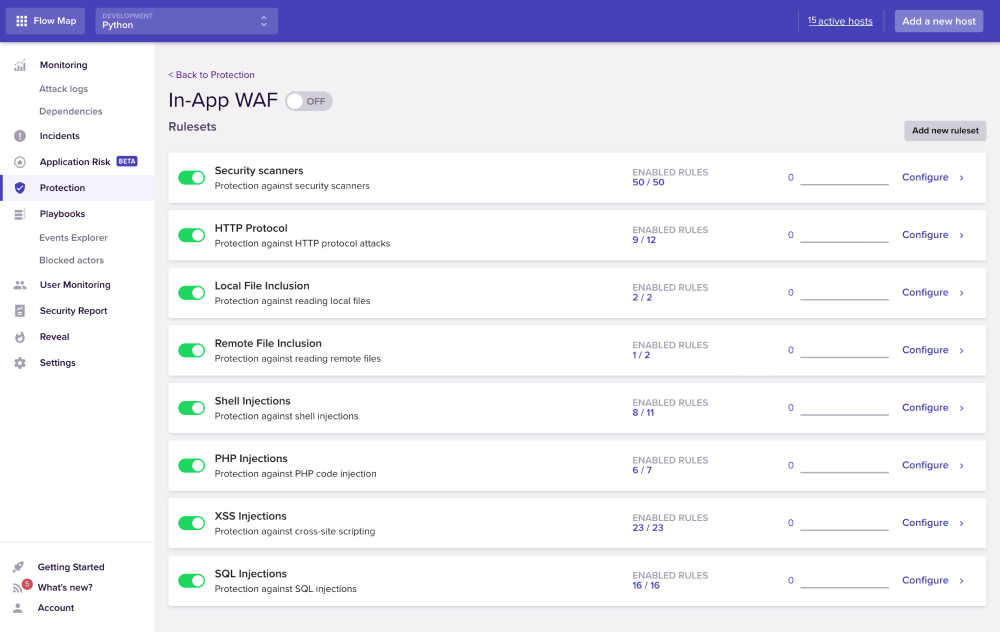
Task: Click the Security Report document icon
Action: click(x=20, y=311)
